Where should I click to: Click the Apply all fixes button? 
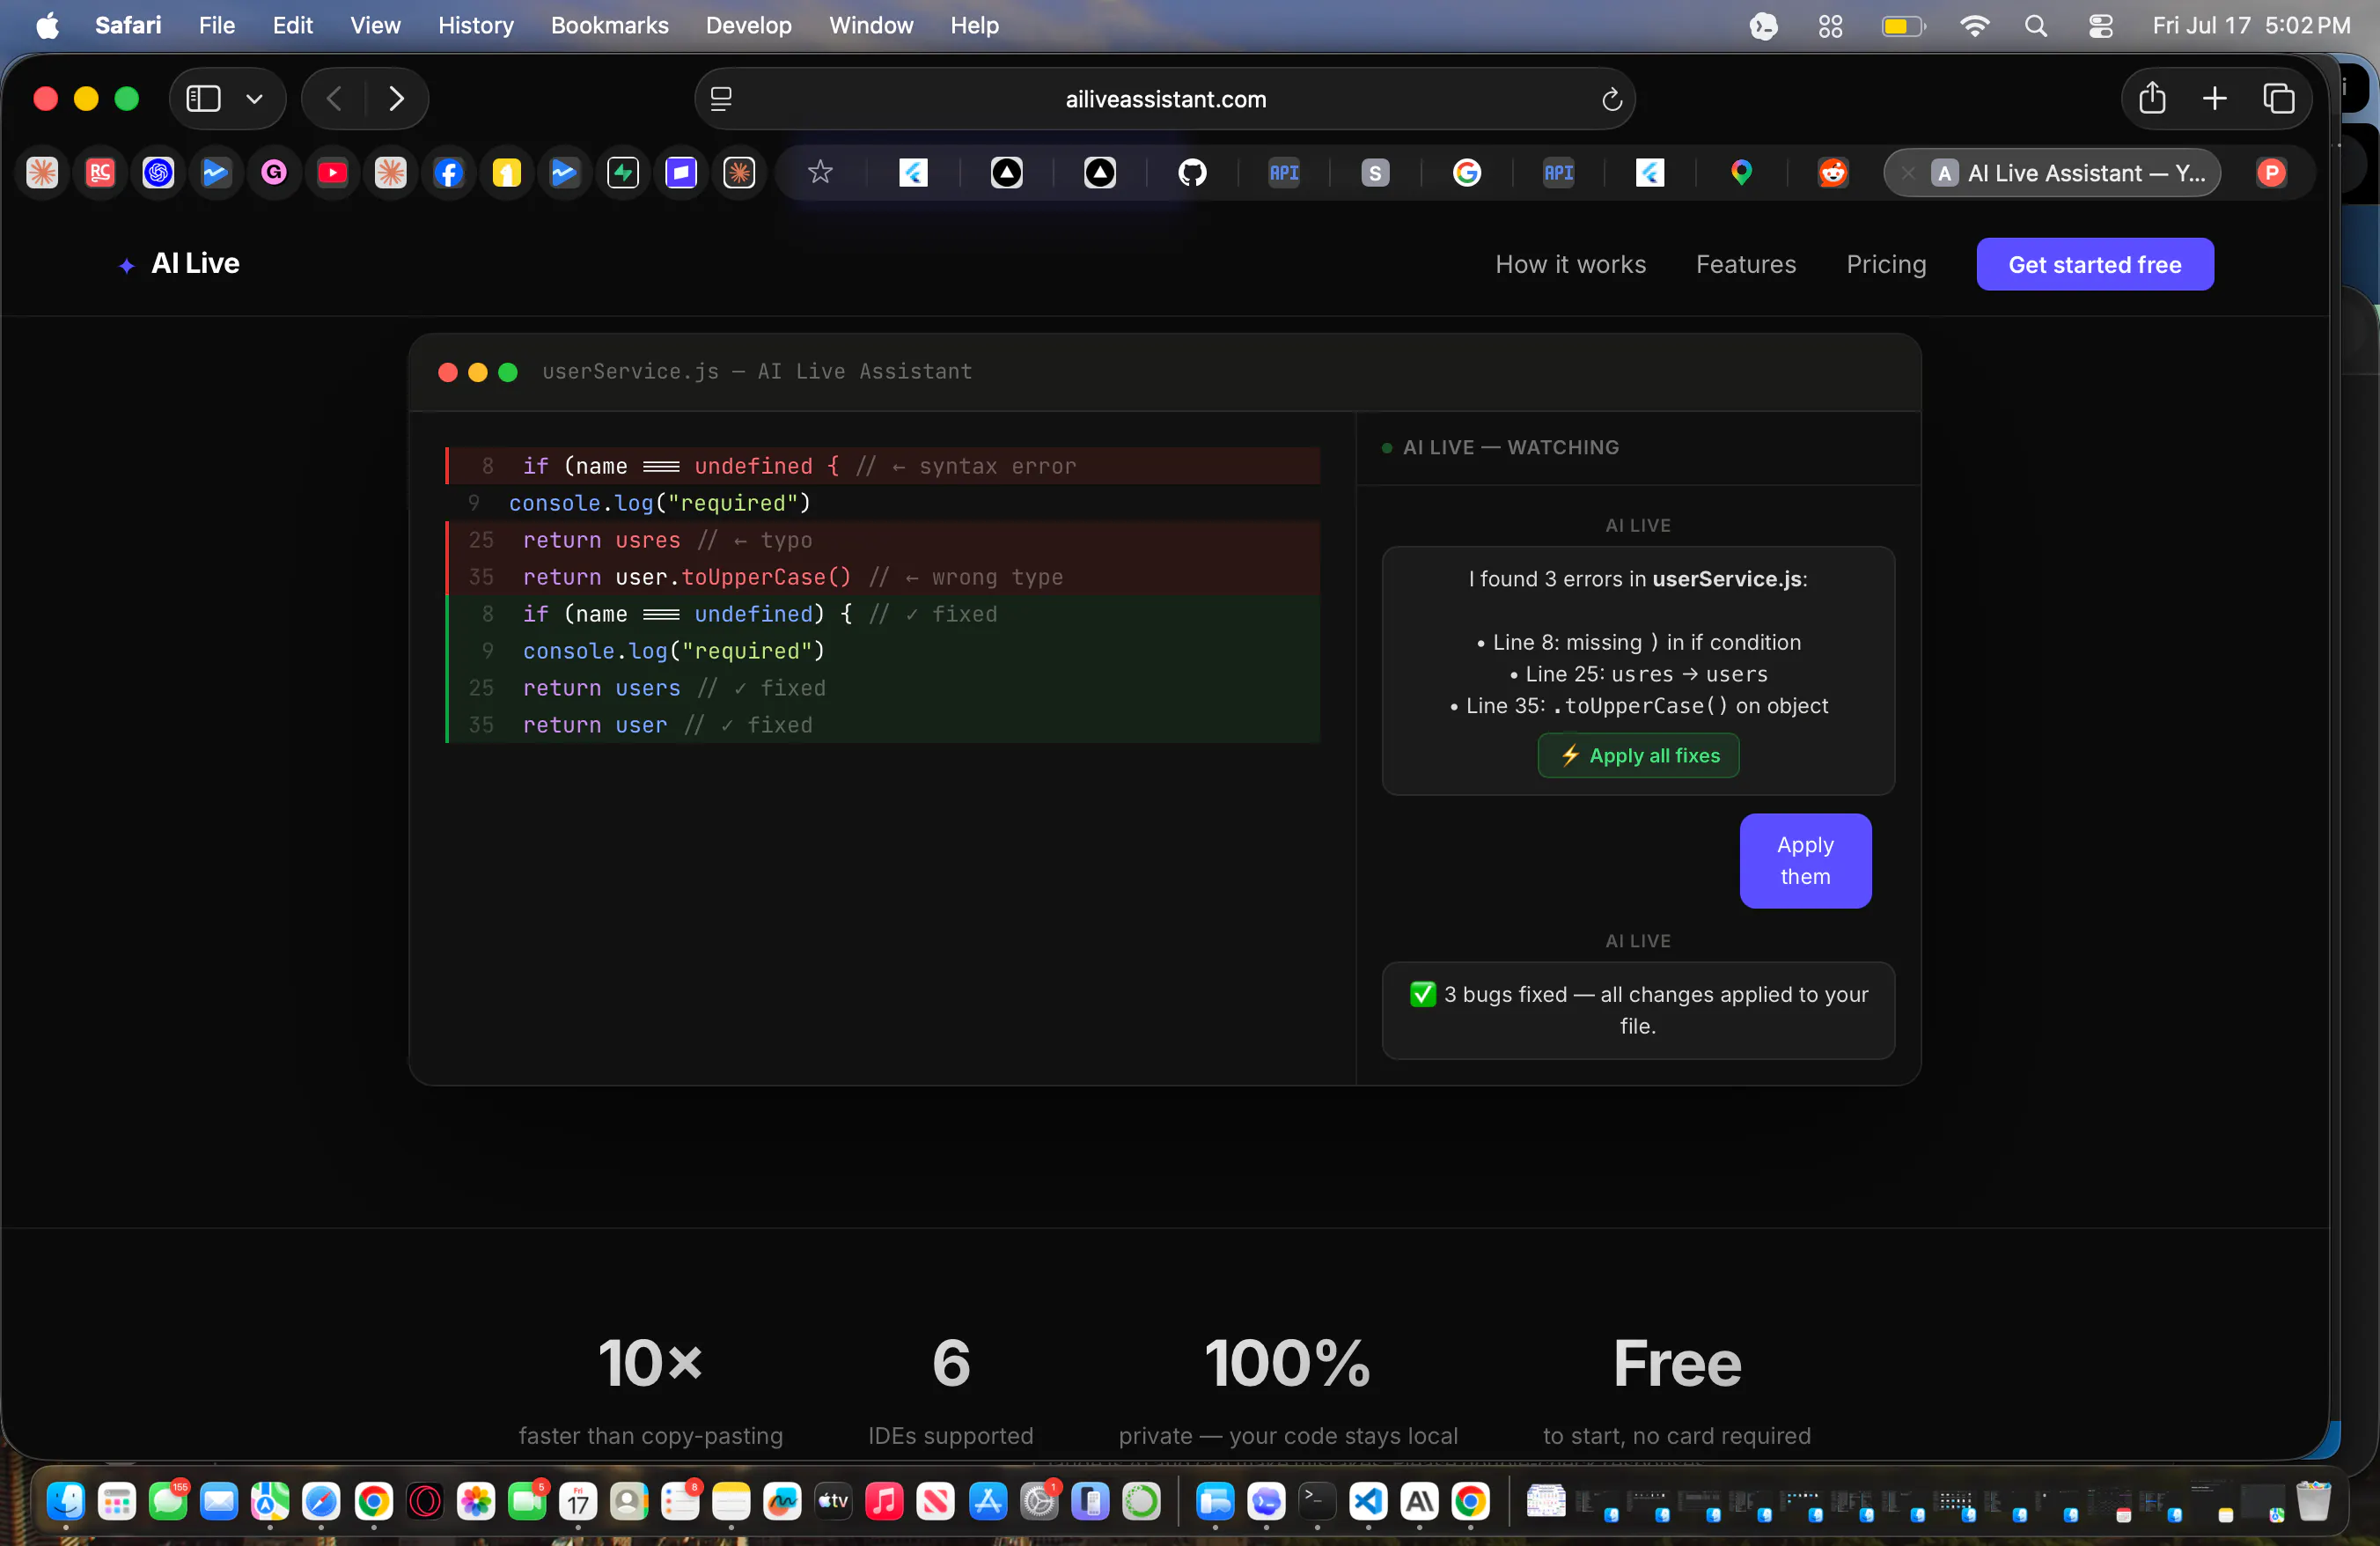(1637, 755)
